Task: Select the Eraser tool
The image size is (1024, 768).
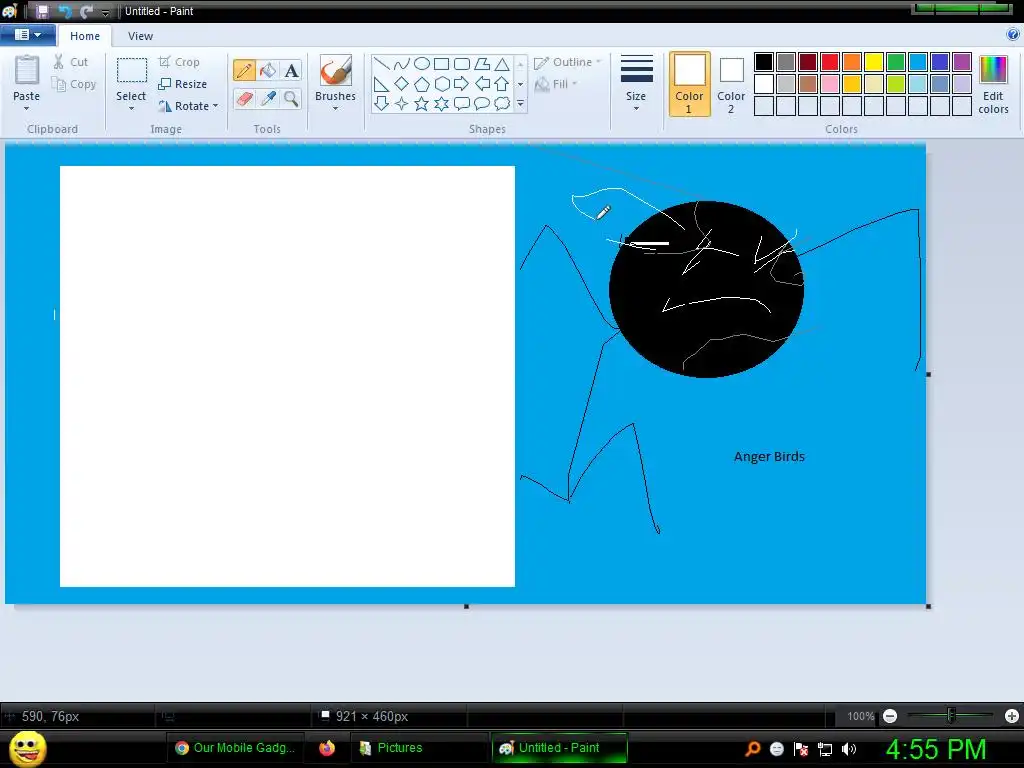Action: tap(244, 99)
